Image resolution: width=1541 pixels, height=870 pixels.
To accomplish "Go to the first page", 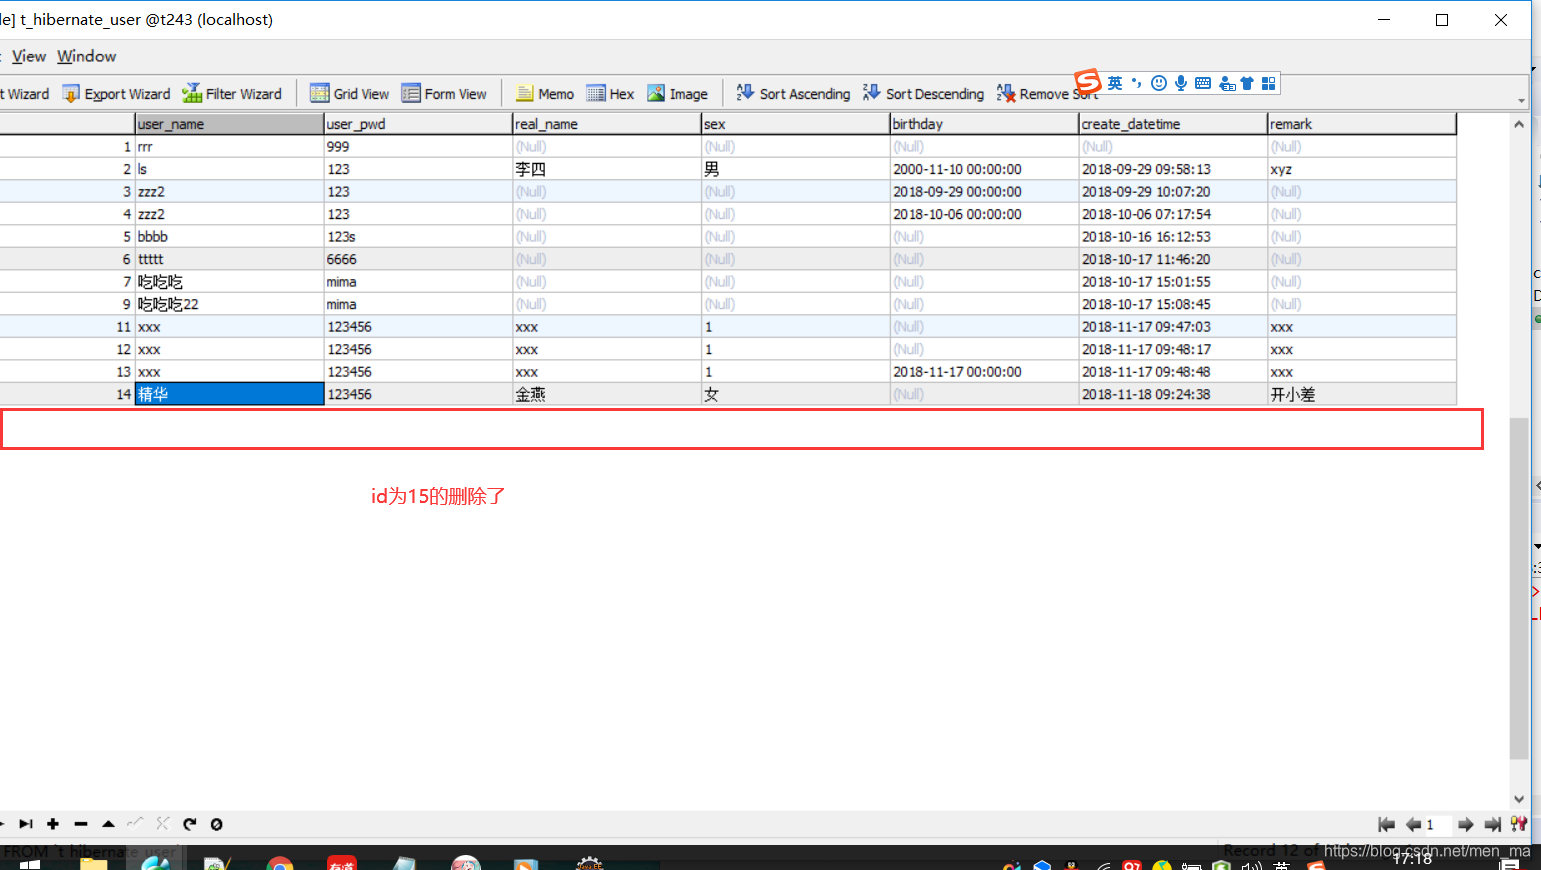I will [1386, 824].
